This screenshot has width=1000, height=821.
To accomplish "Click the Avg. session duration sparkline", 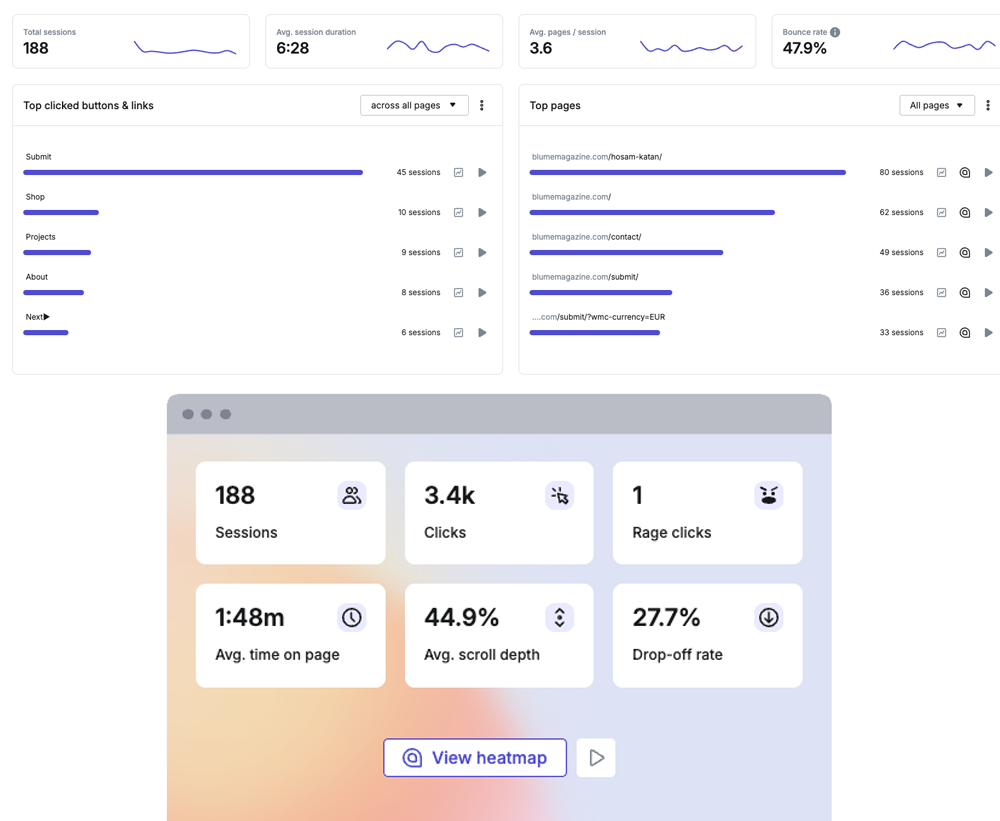I will (438, 46).
